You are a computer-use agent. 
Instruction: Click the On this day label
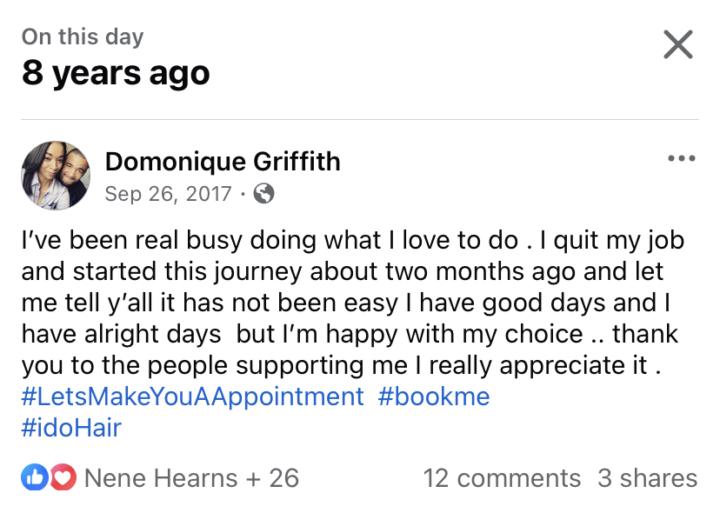83,37
